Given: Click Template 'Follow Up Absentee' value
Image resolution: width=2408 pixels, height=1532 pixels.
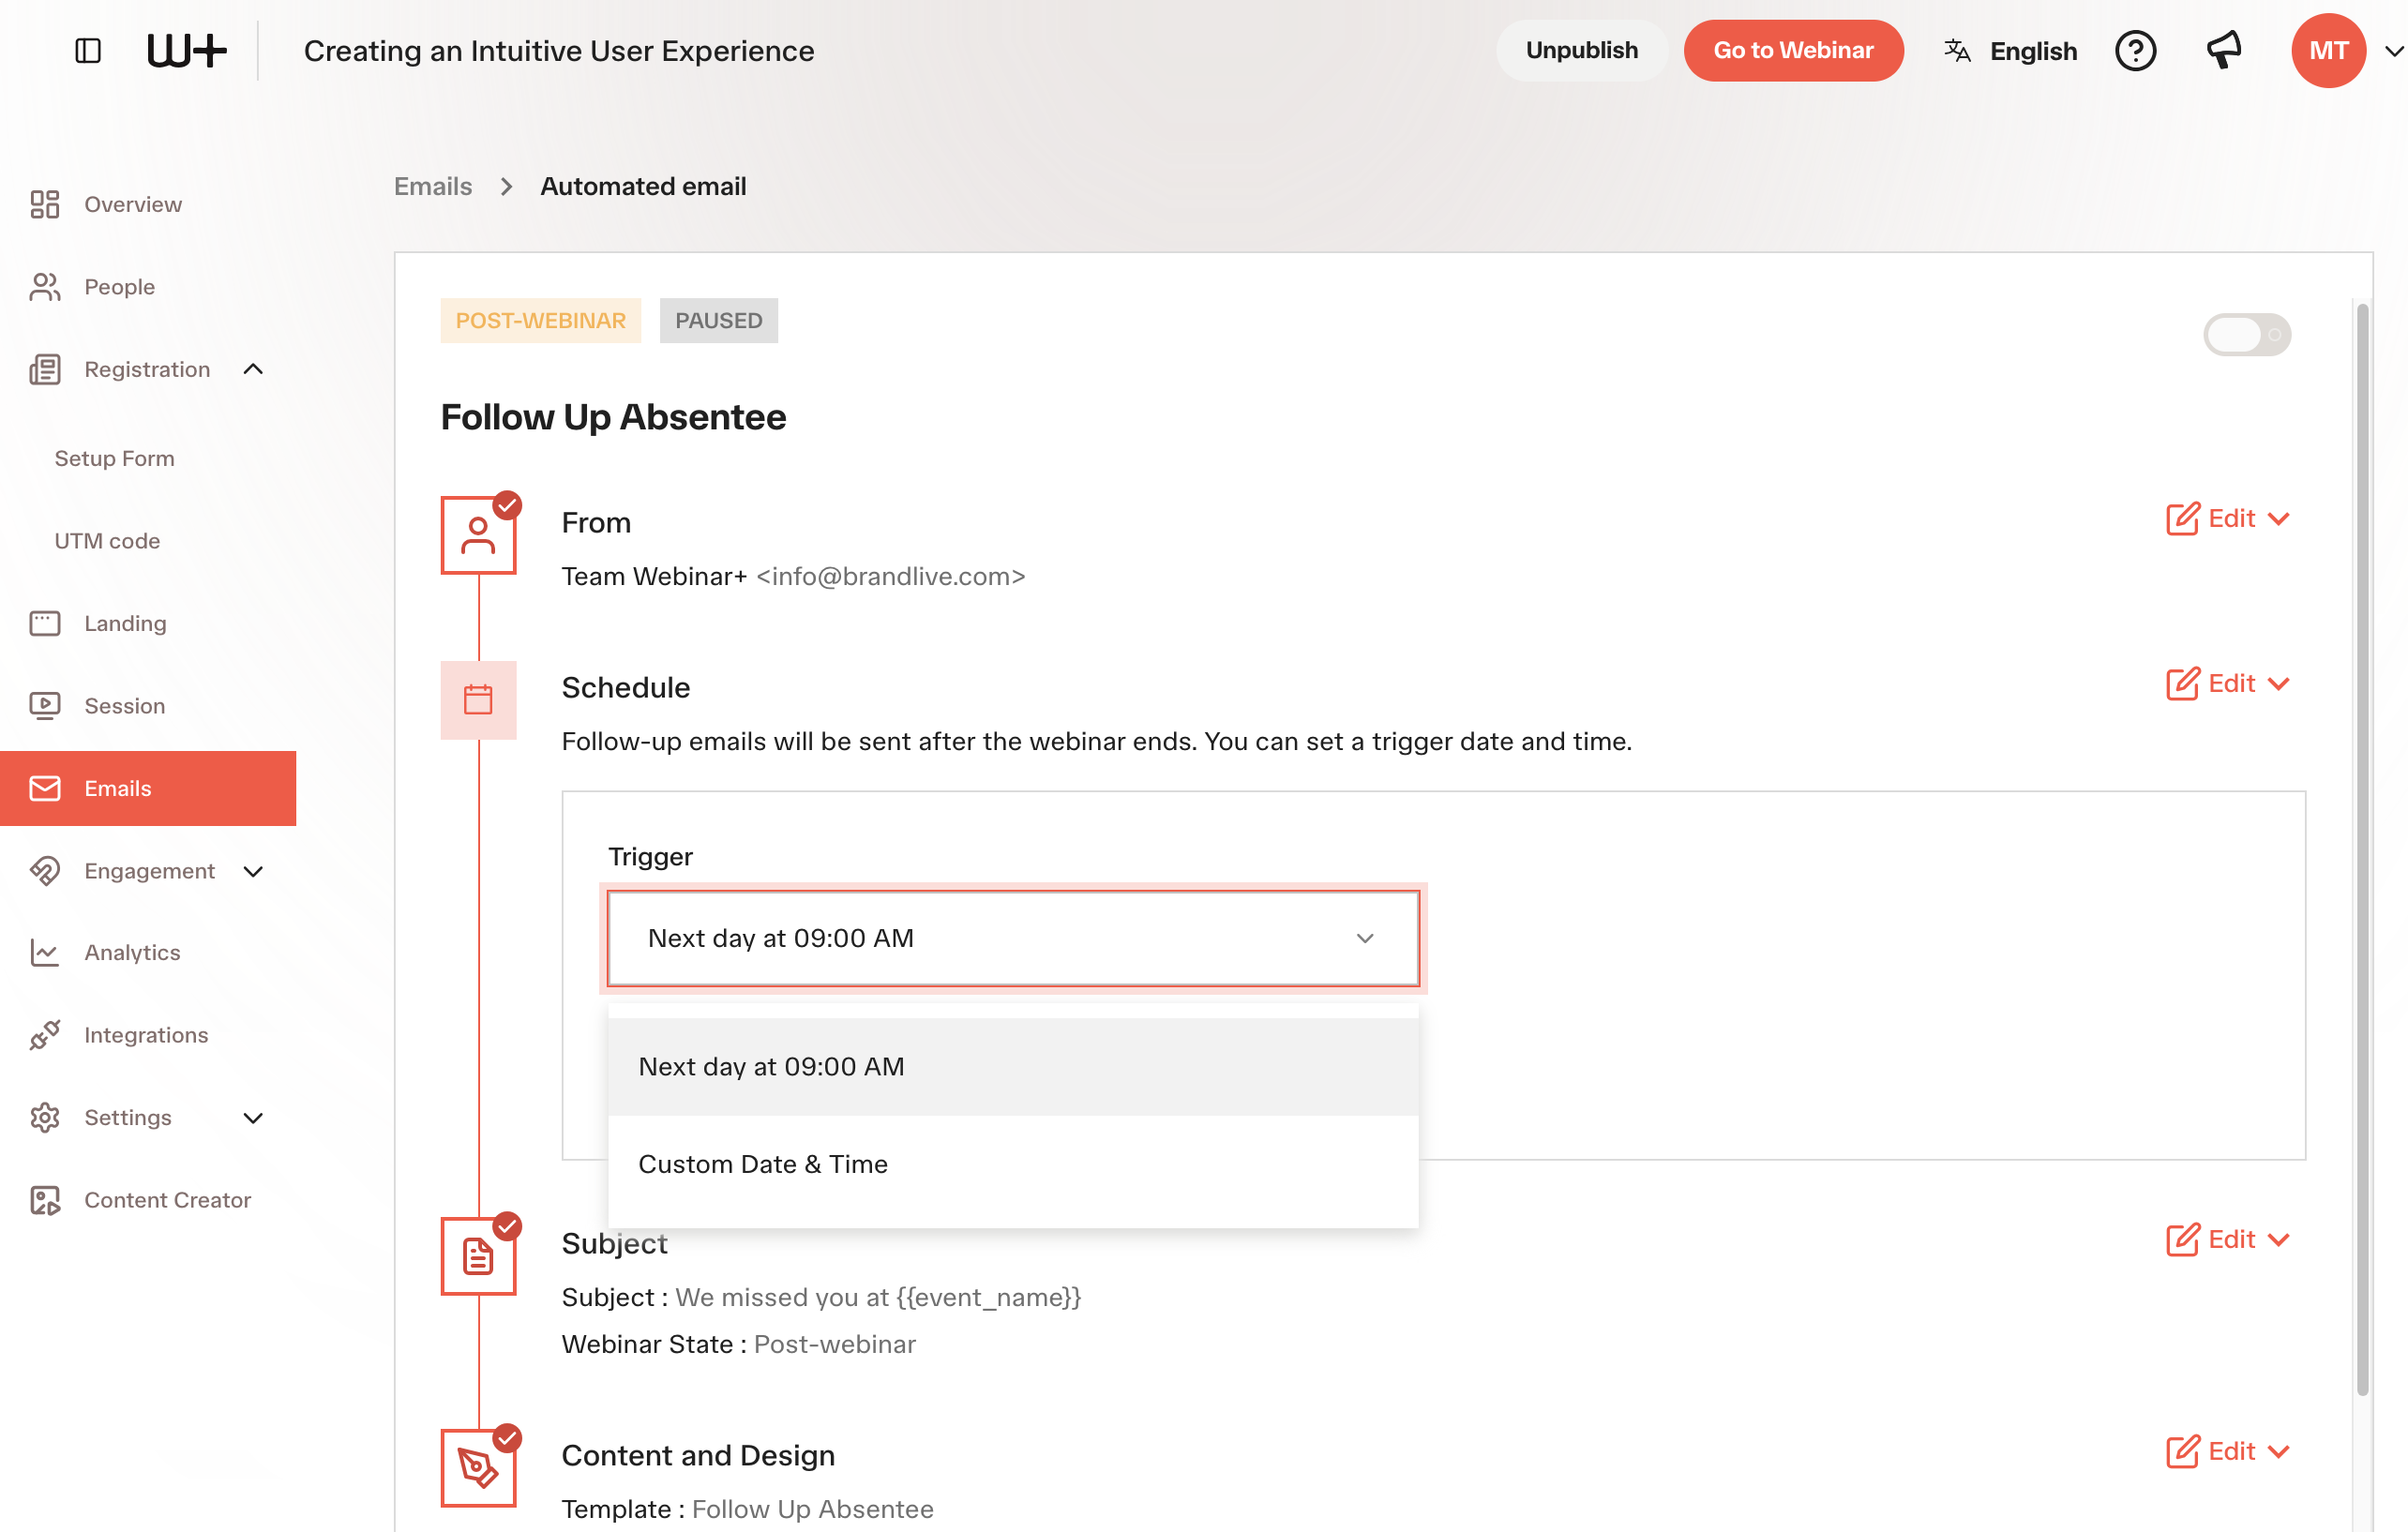Looking at the screenshot, I should 813,1510.
